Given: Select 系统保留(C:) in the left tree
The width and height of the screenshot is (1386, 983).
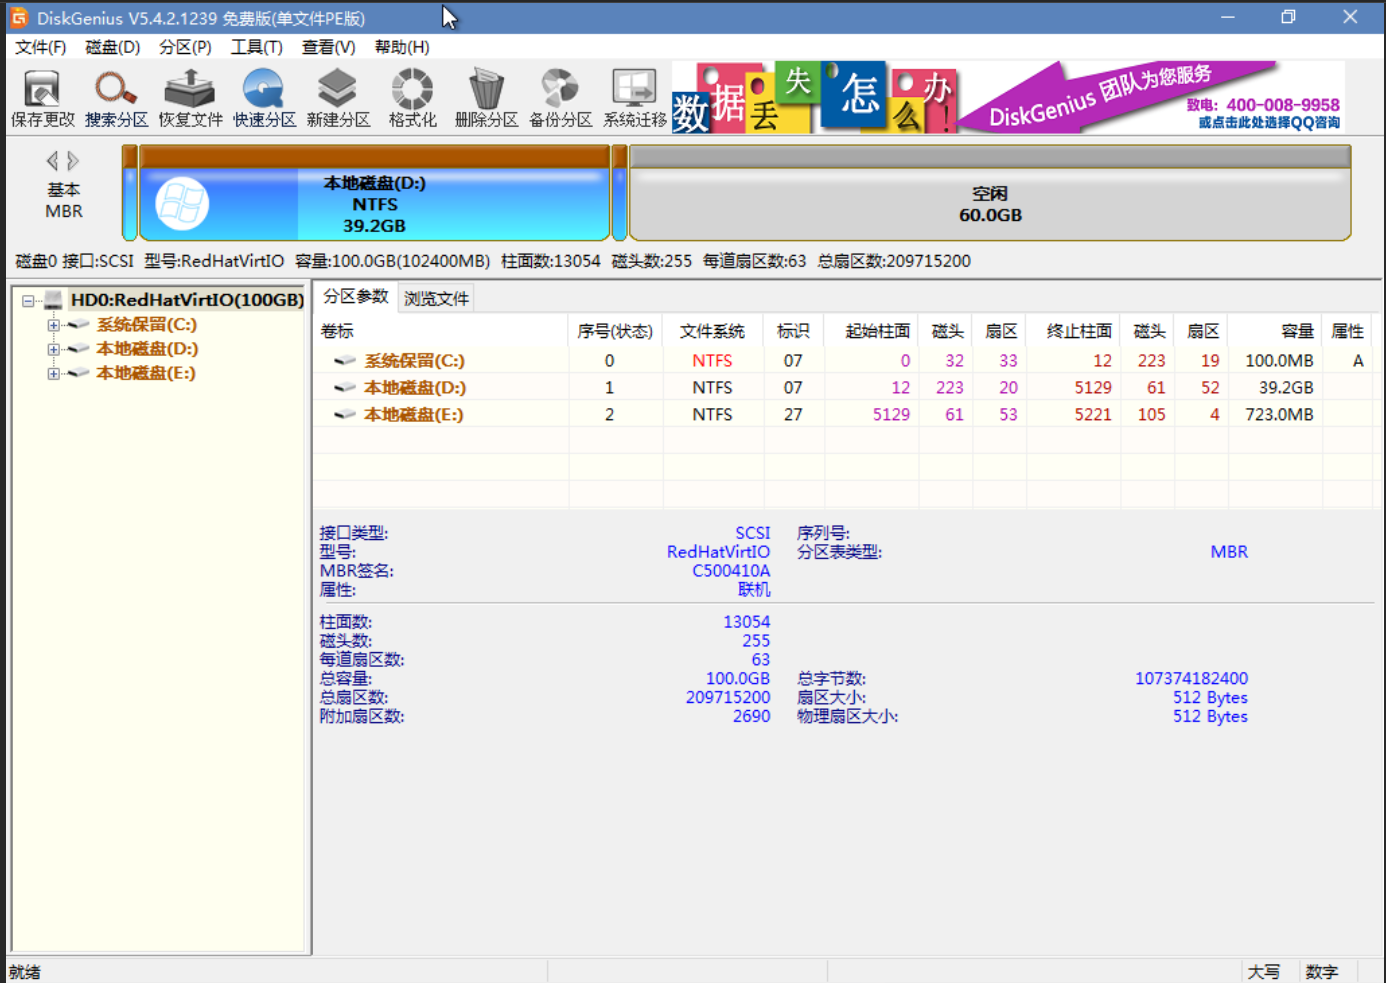Looking at the screenshot, I should click(146, 325).
